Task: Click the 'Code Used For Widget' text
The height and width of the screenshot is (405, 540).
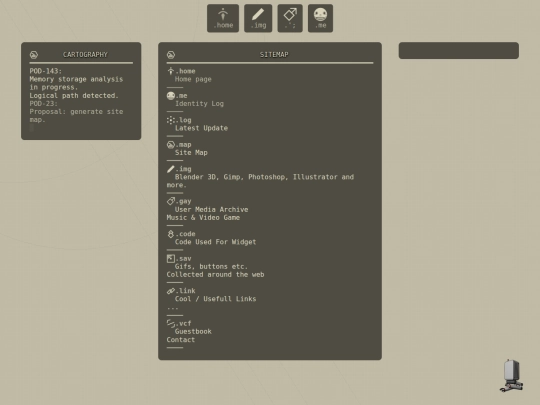Action: pyautogui.click(x=216, y=242)
